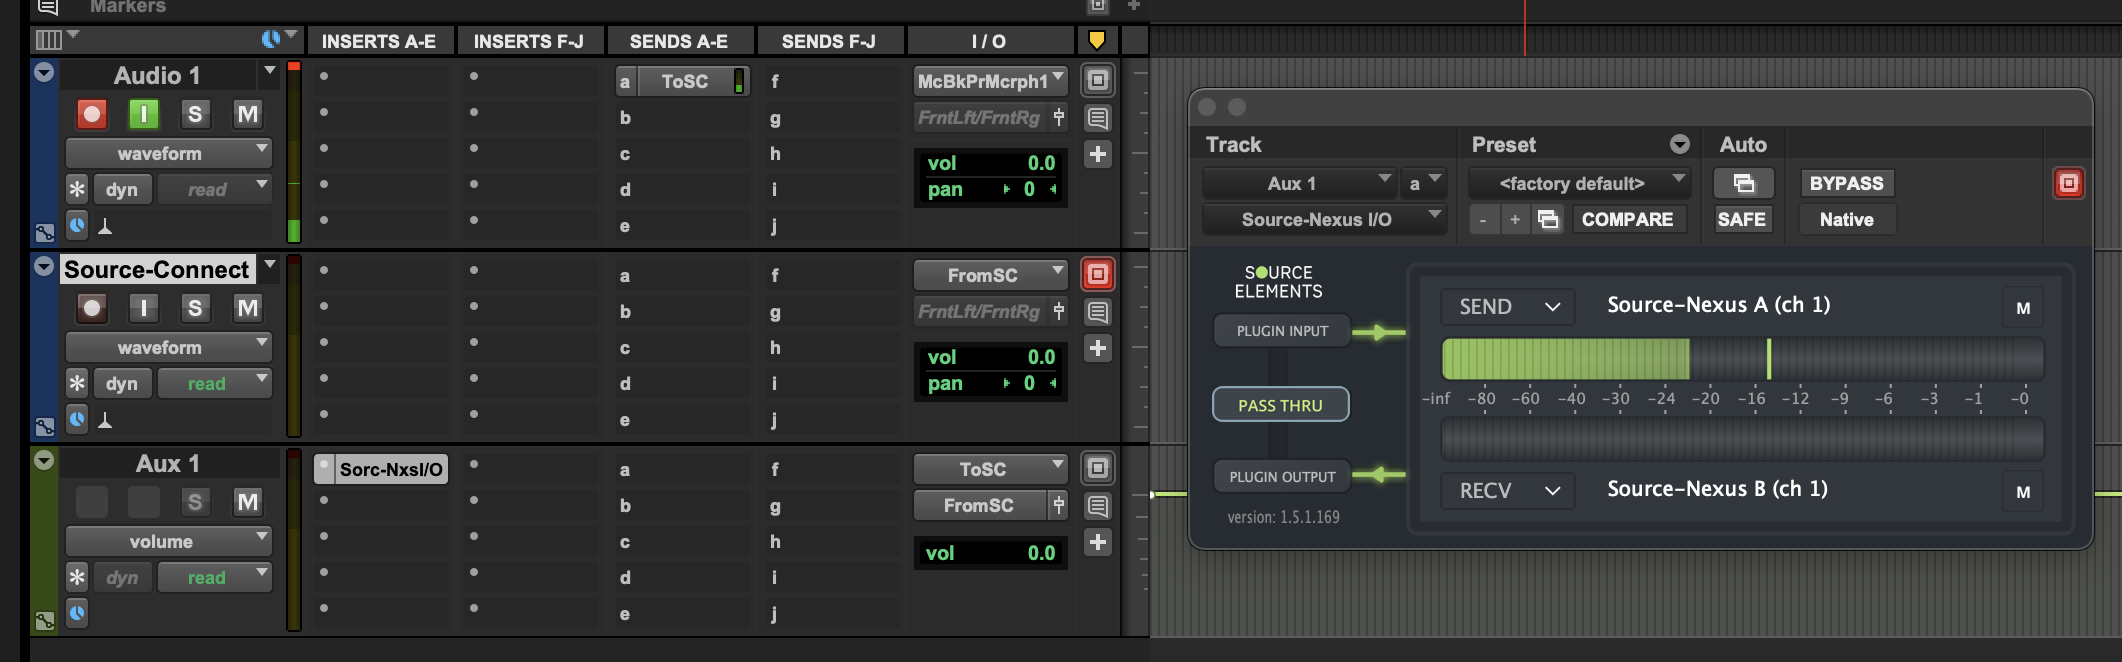This screenshot has height=662, width=2122.
Task: Click the yellow marker icon in column header
Action: pos(1096,41)
